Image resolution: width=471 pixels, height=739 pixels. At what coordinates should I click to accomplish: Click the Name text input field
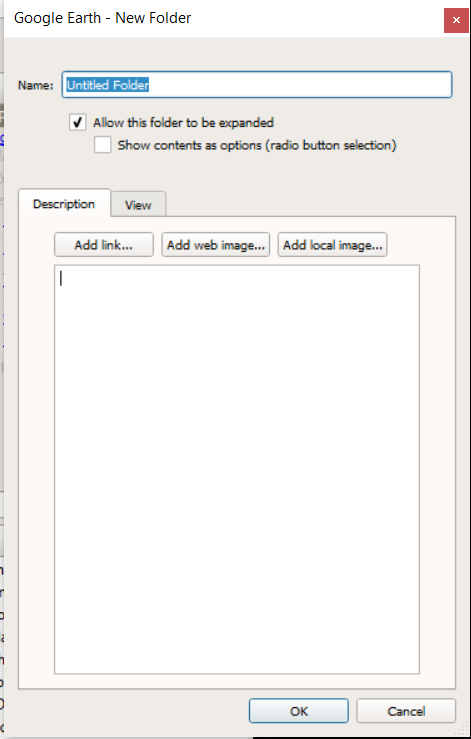[257, 85]
